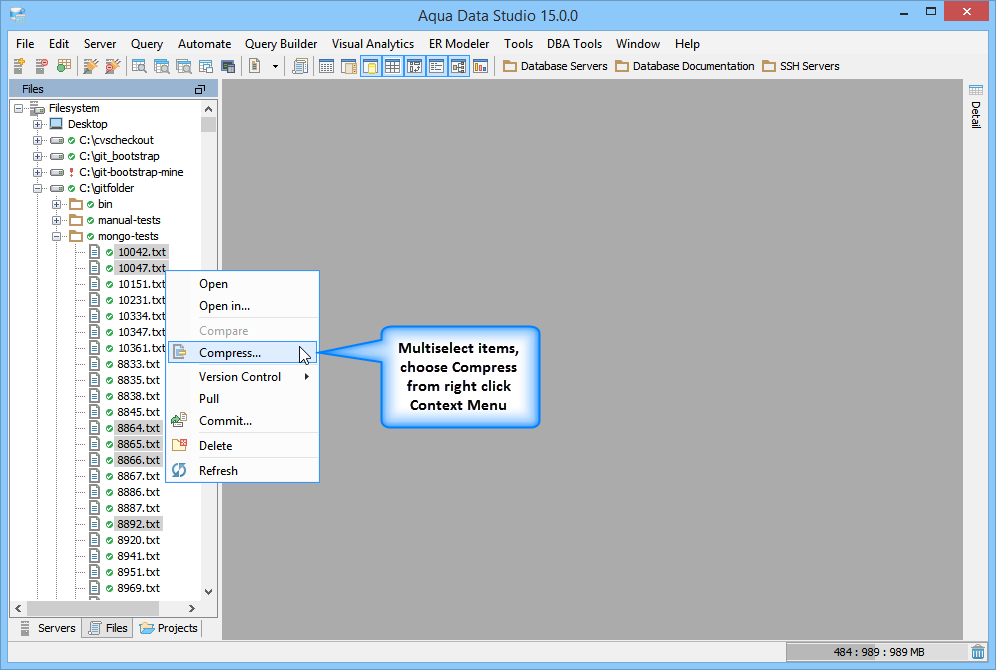Expand the bin folder node

pos(57,204)
